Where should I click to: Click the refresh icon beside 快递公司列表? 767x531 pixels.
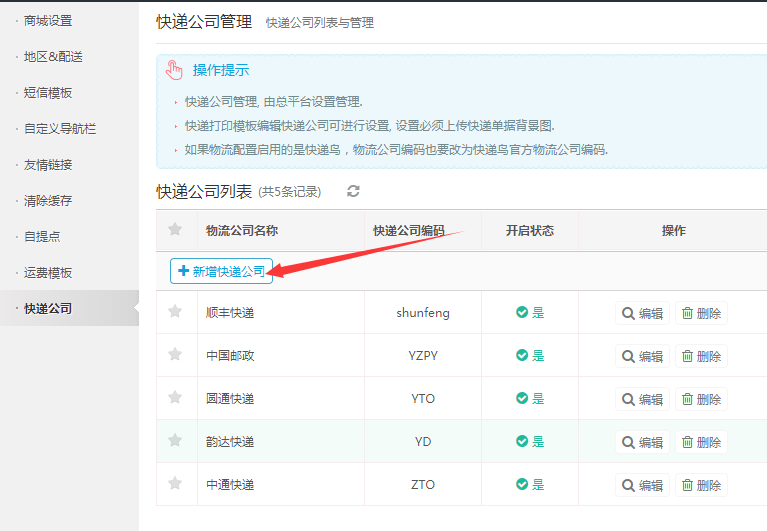(x=353, y=191)
